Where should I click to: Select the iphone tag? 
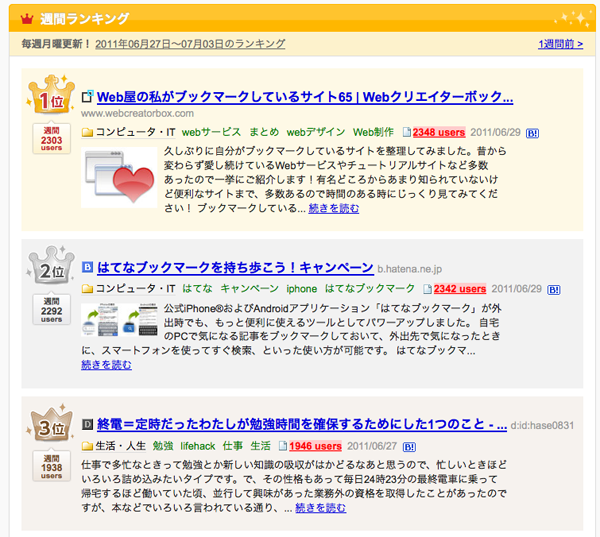point(302,289)
